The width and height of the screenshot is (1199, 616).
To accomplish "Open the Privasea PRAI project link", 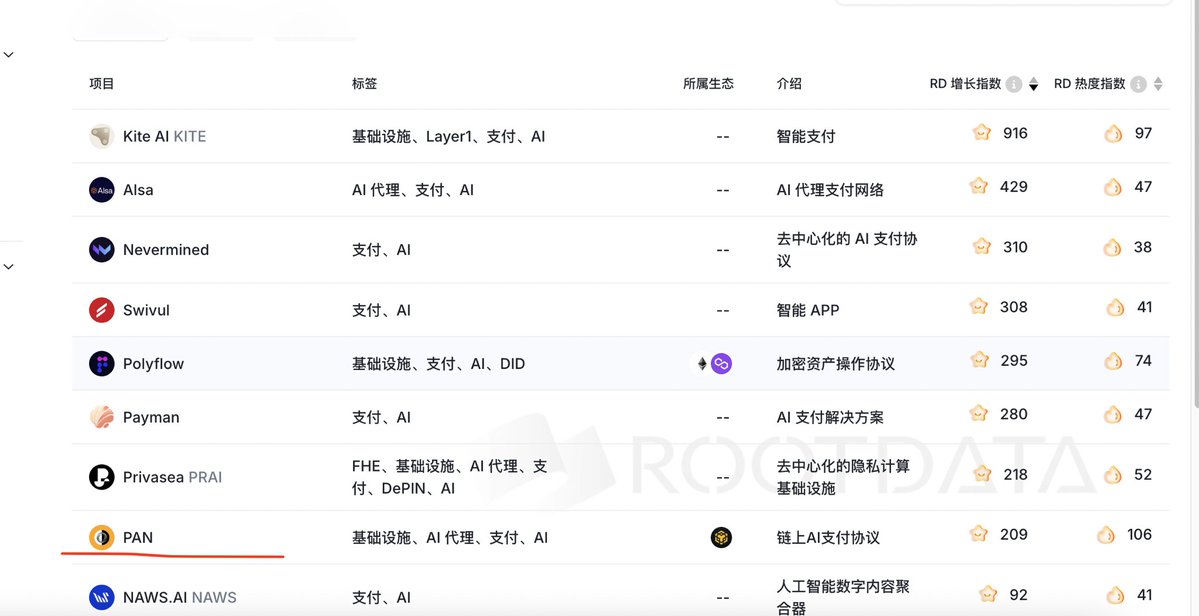I will point(172,478).
